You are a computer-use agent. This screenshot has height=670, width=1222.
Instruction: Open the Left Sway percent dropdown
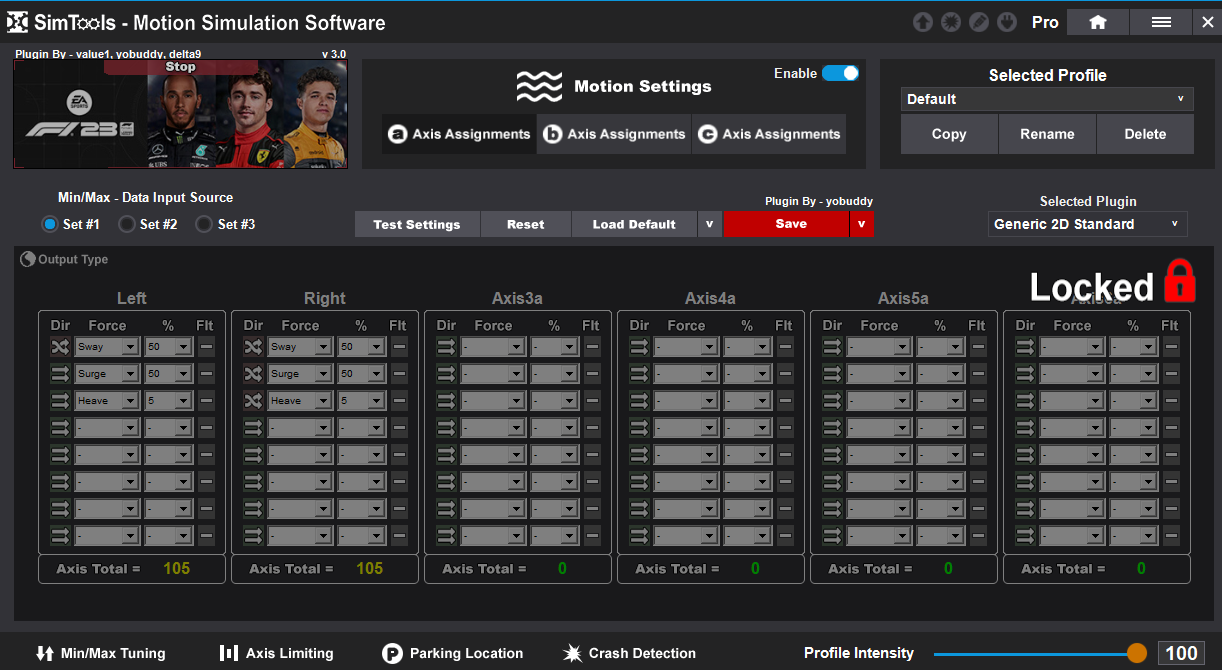click(x=169, y=347)
